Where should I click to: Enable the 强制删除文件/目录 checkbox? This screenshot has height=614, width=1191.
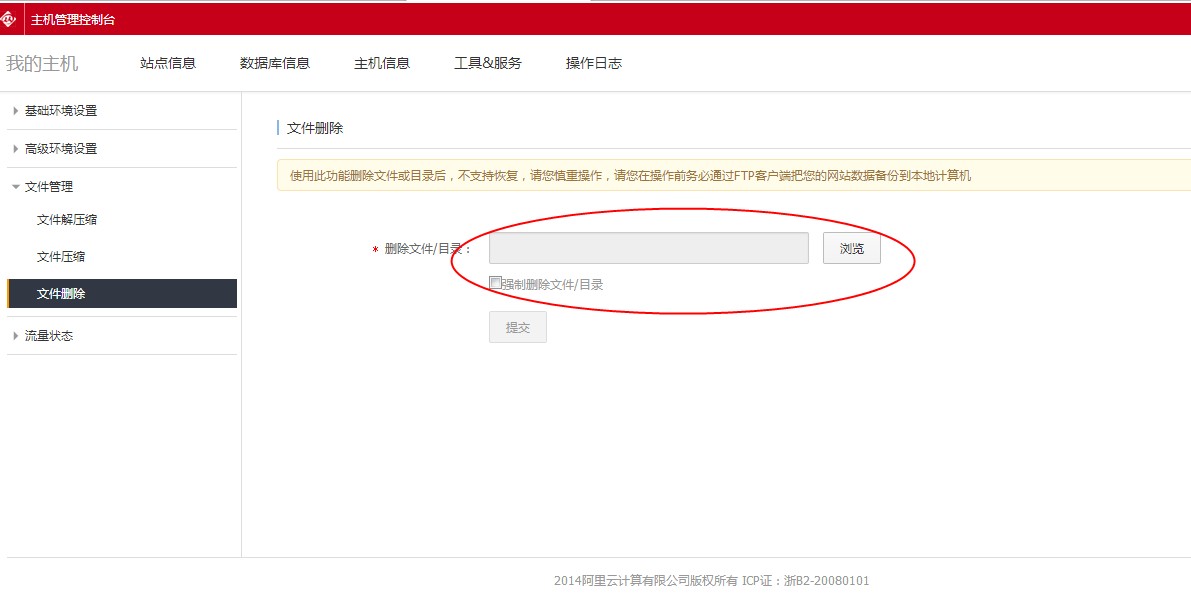click(x=495, y=283)
